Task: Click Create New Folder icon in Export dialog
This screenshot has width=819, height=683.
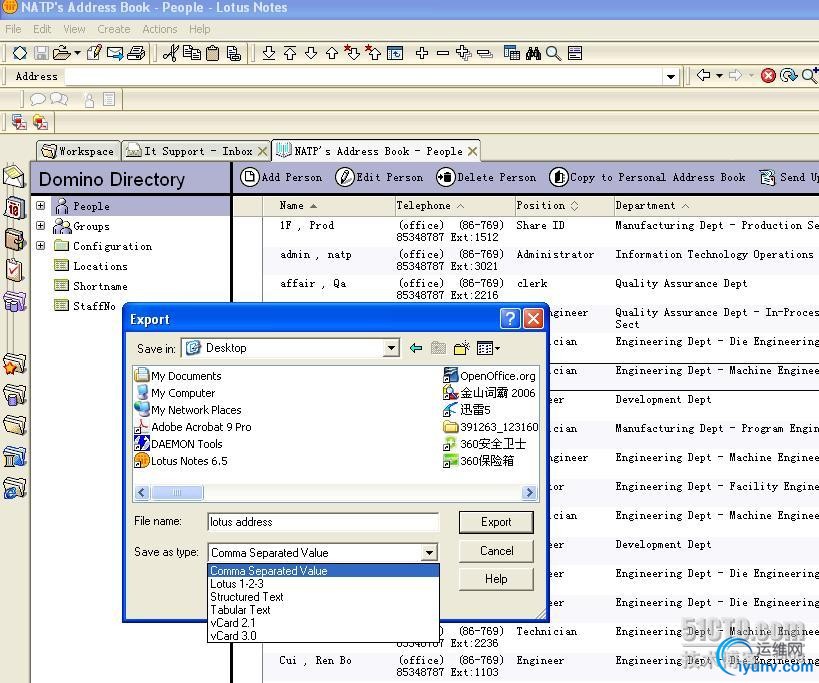Action: click(x=462, y=348)
